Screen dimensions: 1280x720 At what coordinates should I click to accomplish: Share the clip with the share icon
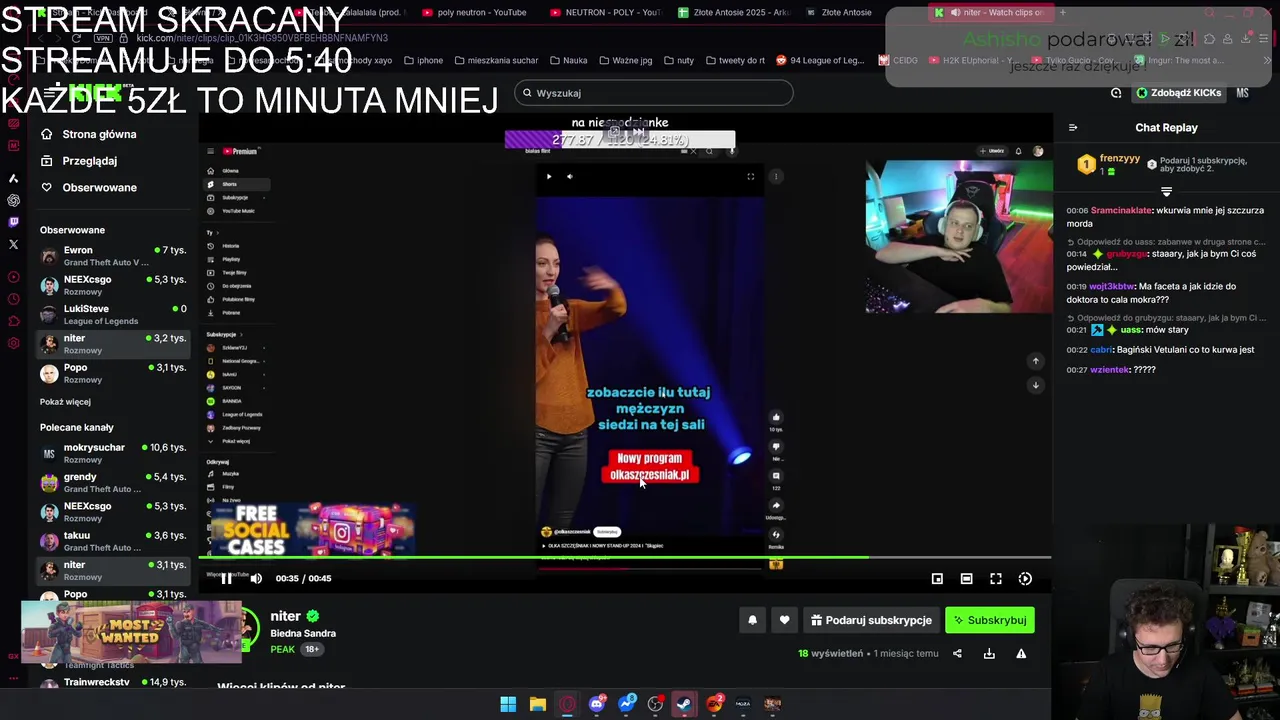click(x=957, y=653)
